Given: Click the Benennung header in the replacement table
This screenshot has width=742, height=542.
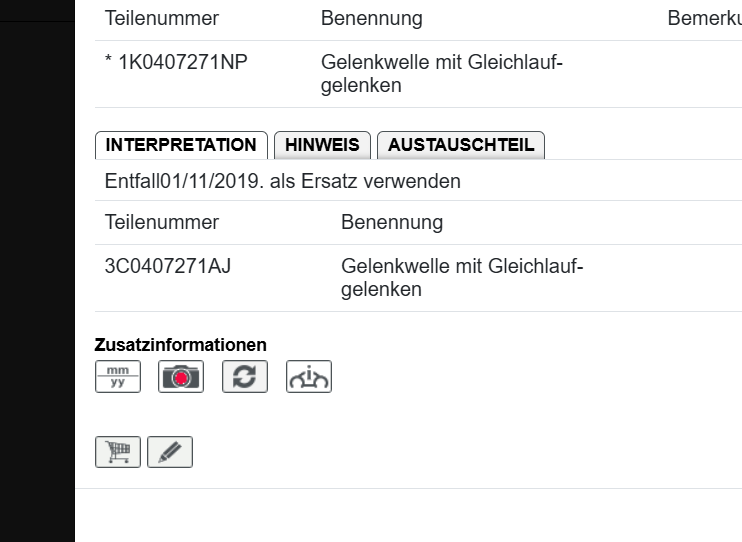Looking at the screenshot, I should (x=392, y=222).
